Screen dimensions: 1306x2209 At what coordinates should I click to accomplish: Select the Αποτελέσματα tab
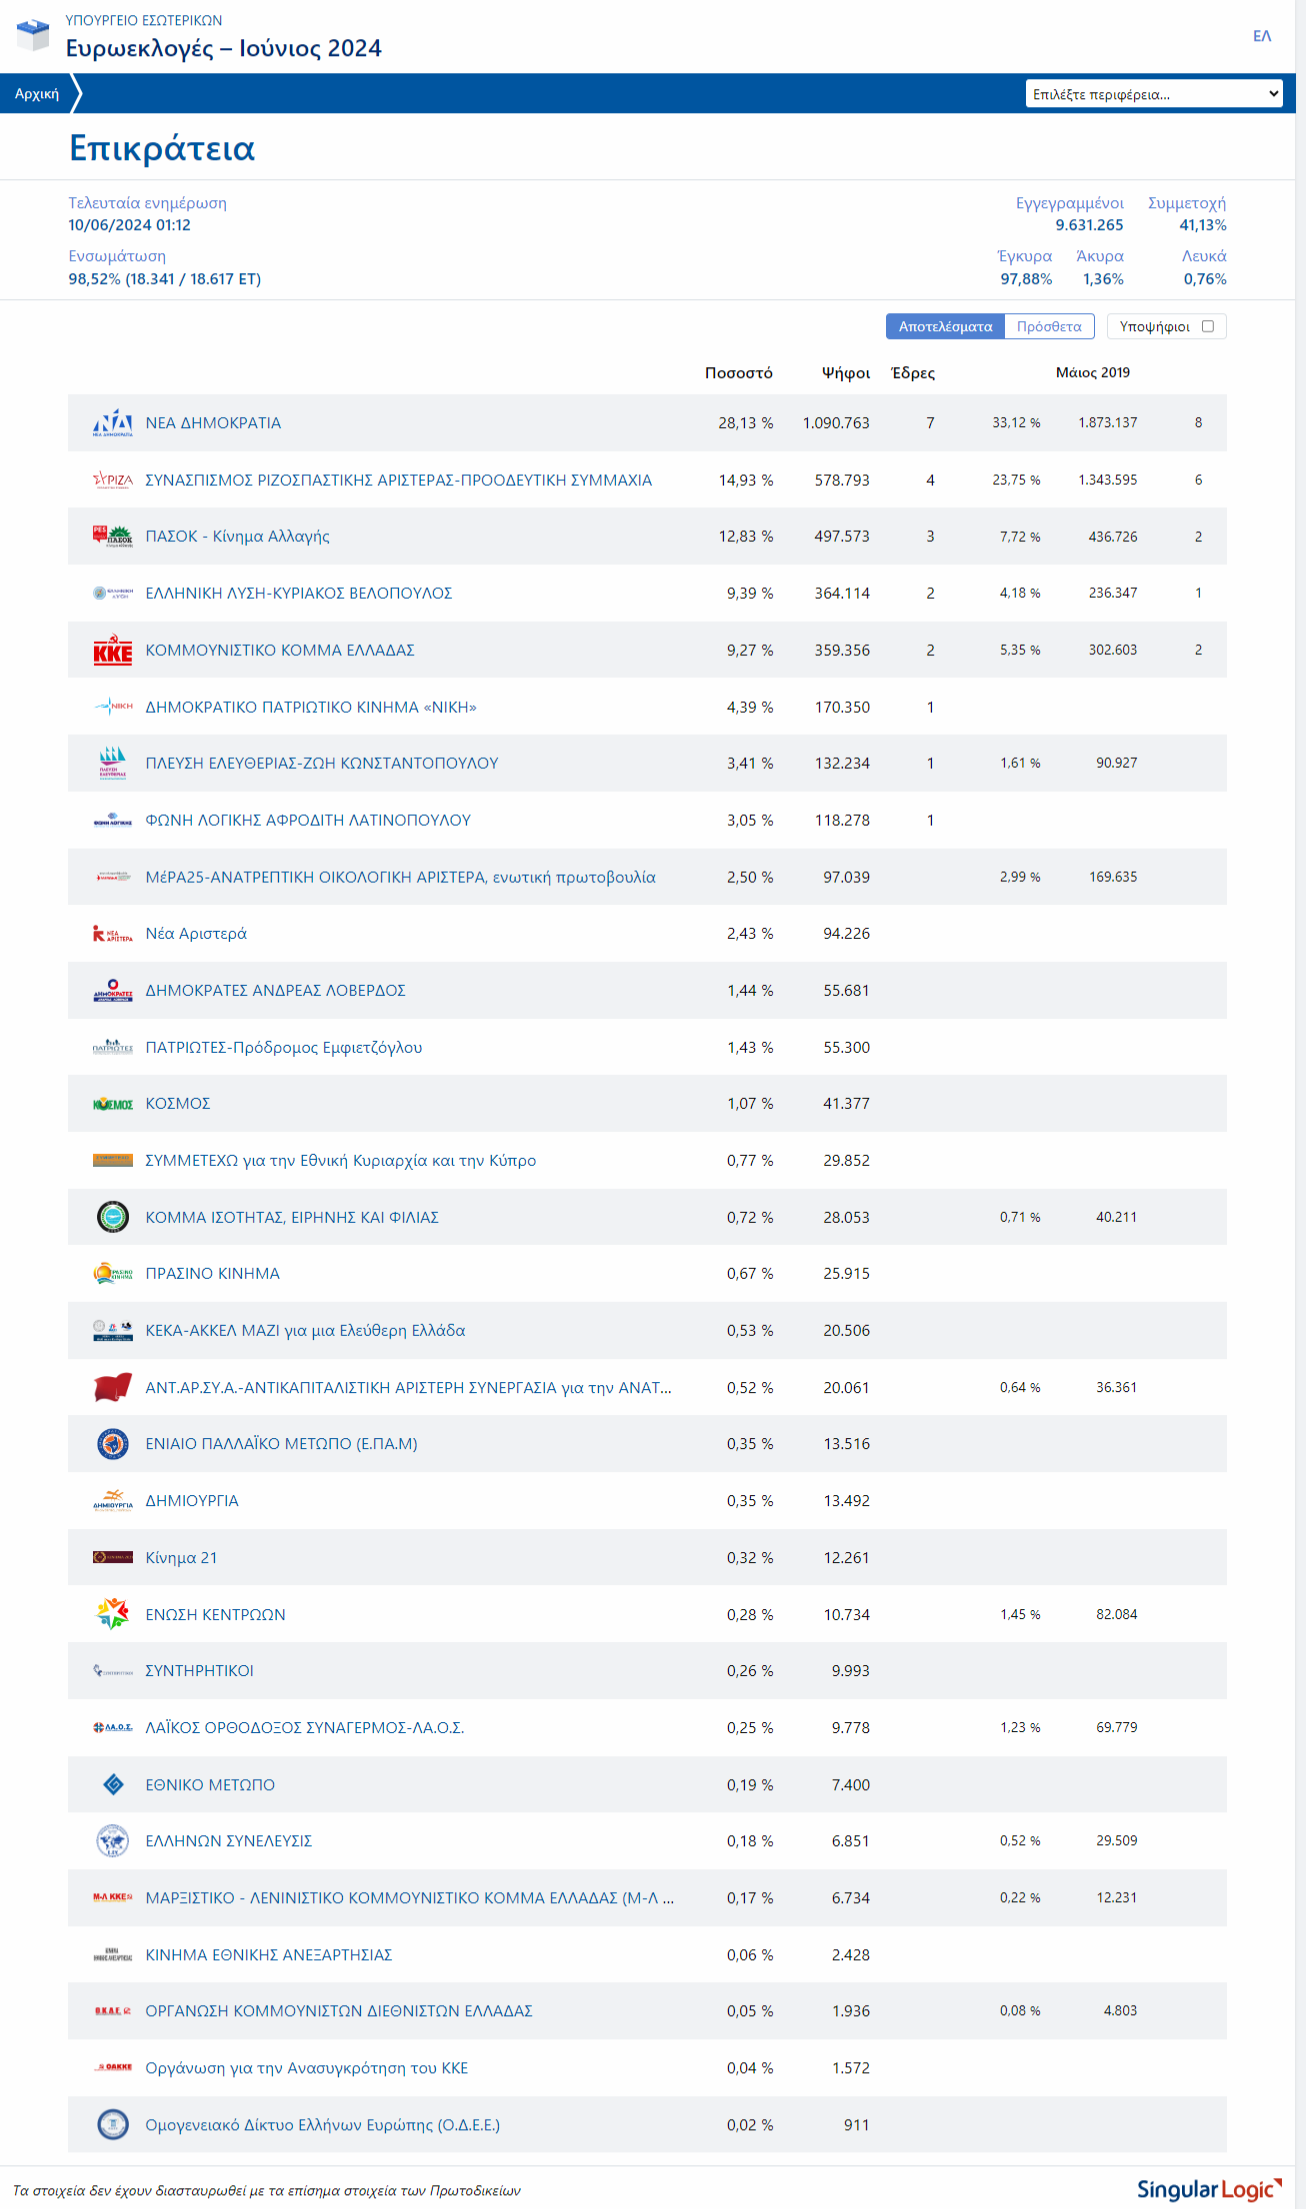point(945,326)
